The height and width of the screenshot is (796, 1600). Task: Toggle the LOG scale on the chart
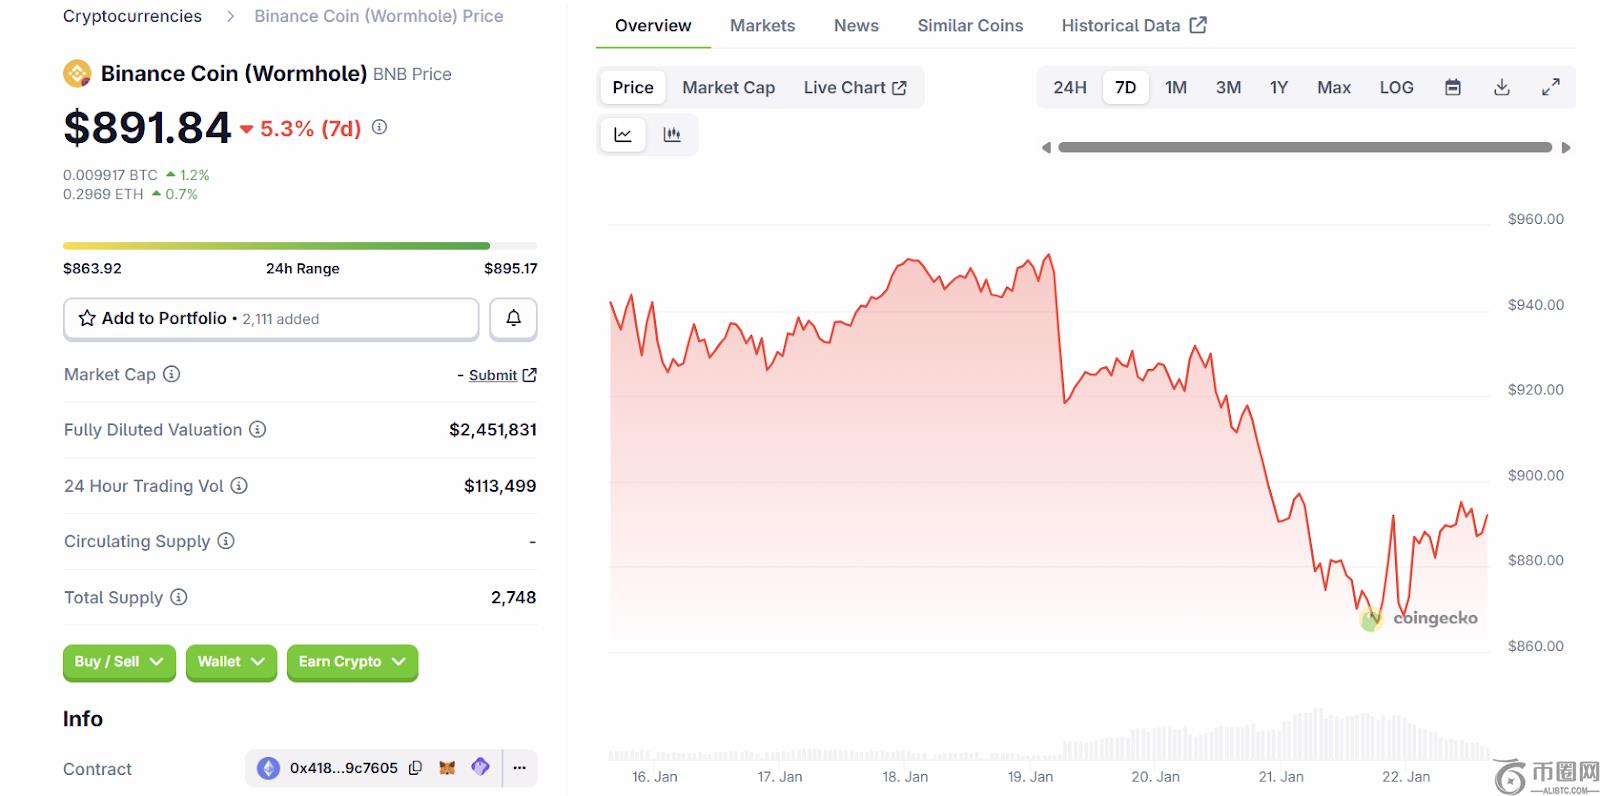pos(1396,88)
